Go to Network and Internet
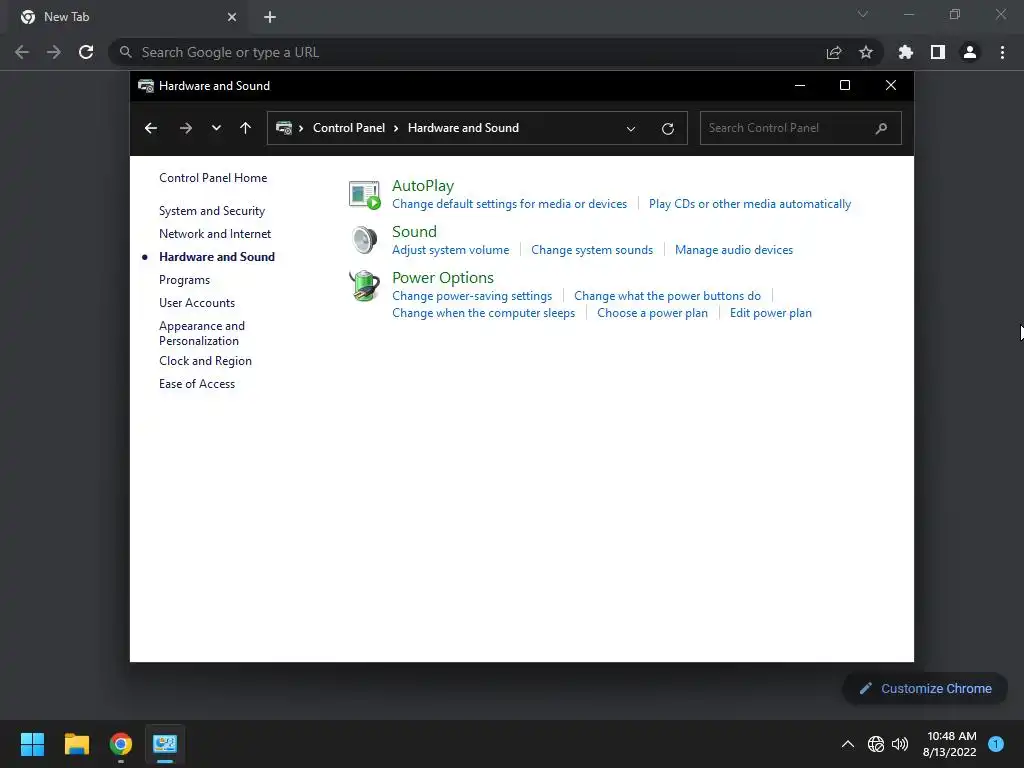Screen dimensions: 1024x768 coord(215,234)
